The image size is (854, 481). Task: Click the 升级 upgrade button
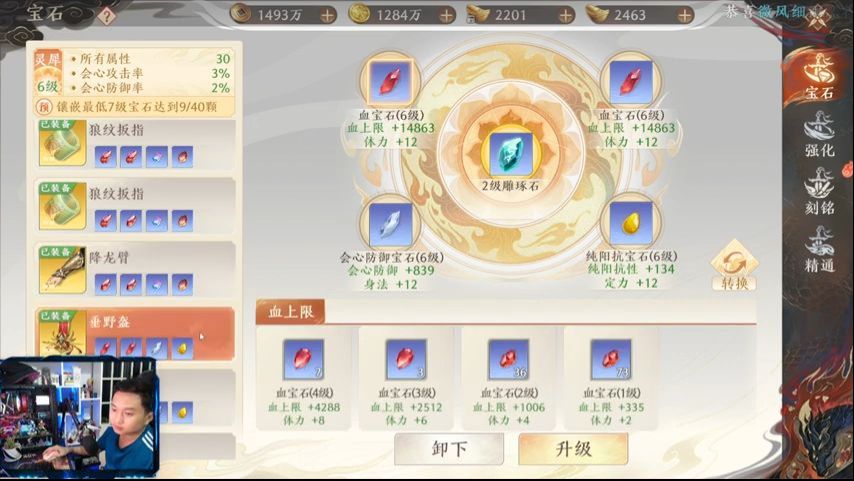point(573,449)
